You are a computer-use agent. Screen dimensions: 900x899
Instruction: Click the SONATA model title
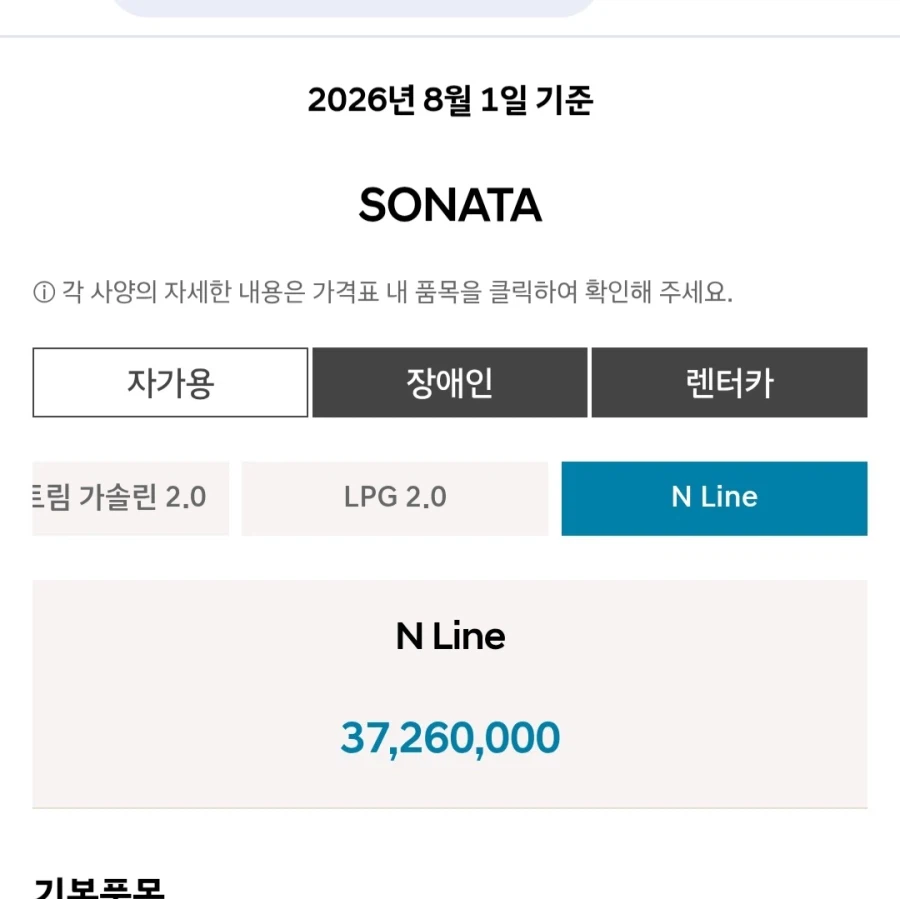(x=451, y=205)
